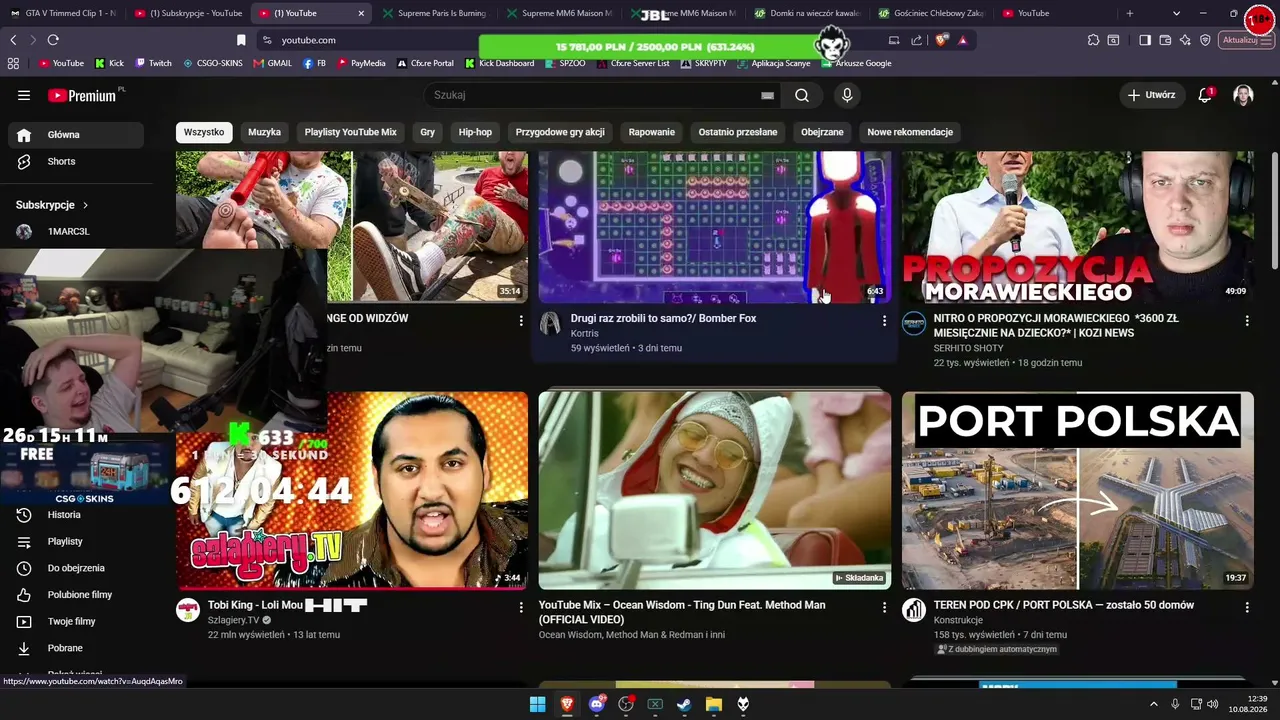
Task: Click the Konstrukcje channel avatar
Action: pos(914,610)
